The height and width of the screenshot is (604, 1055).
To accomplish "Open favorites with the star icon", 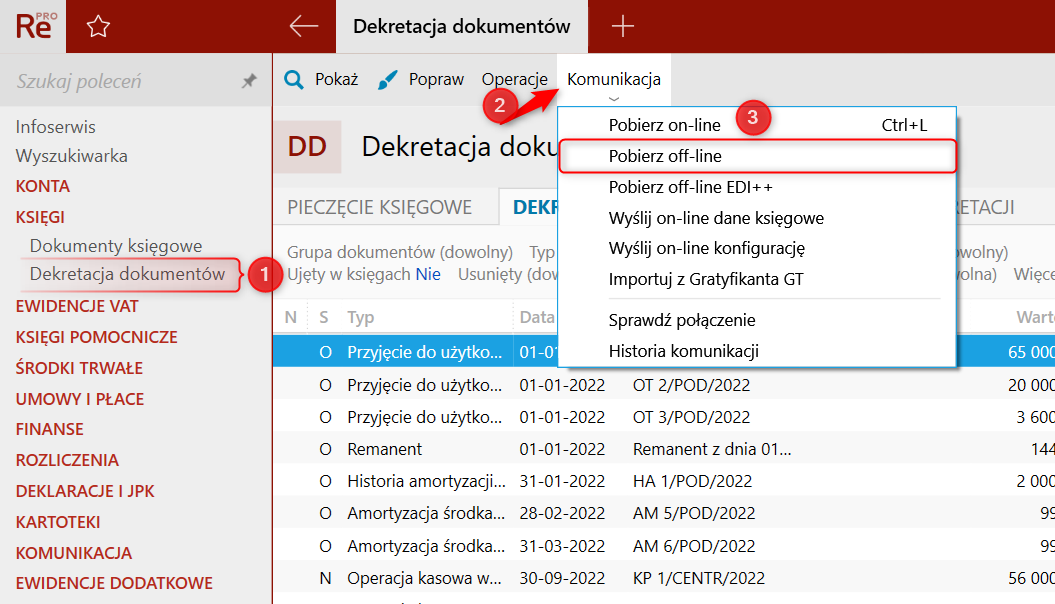I will pos(98,27).
